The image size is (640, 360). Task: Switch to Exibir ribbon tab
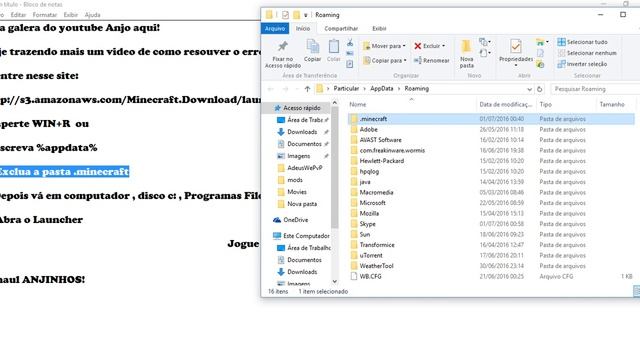(379, 29)
